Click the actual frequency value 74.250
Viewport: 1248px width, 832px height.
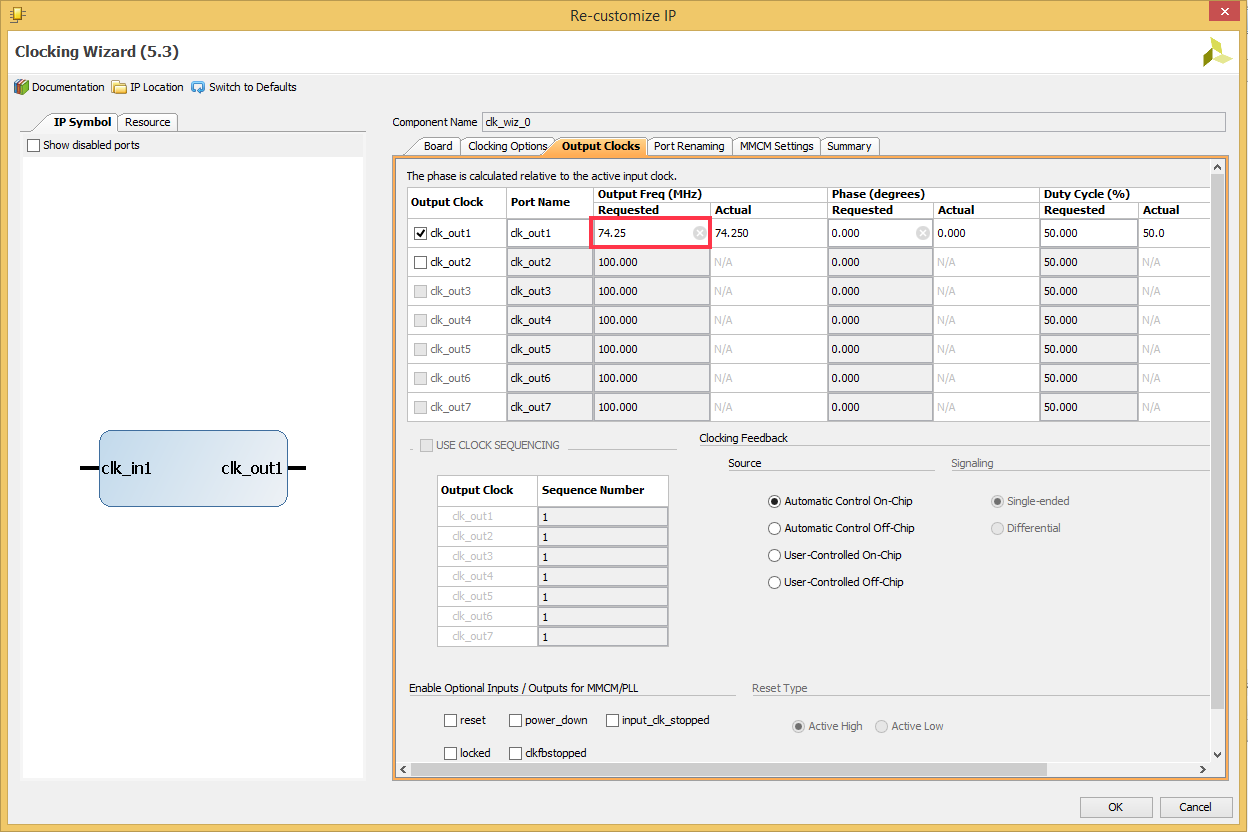[732, 233]
